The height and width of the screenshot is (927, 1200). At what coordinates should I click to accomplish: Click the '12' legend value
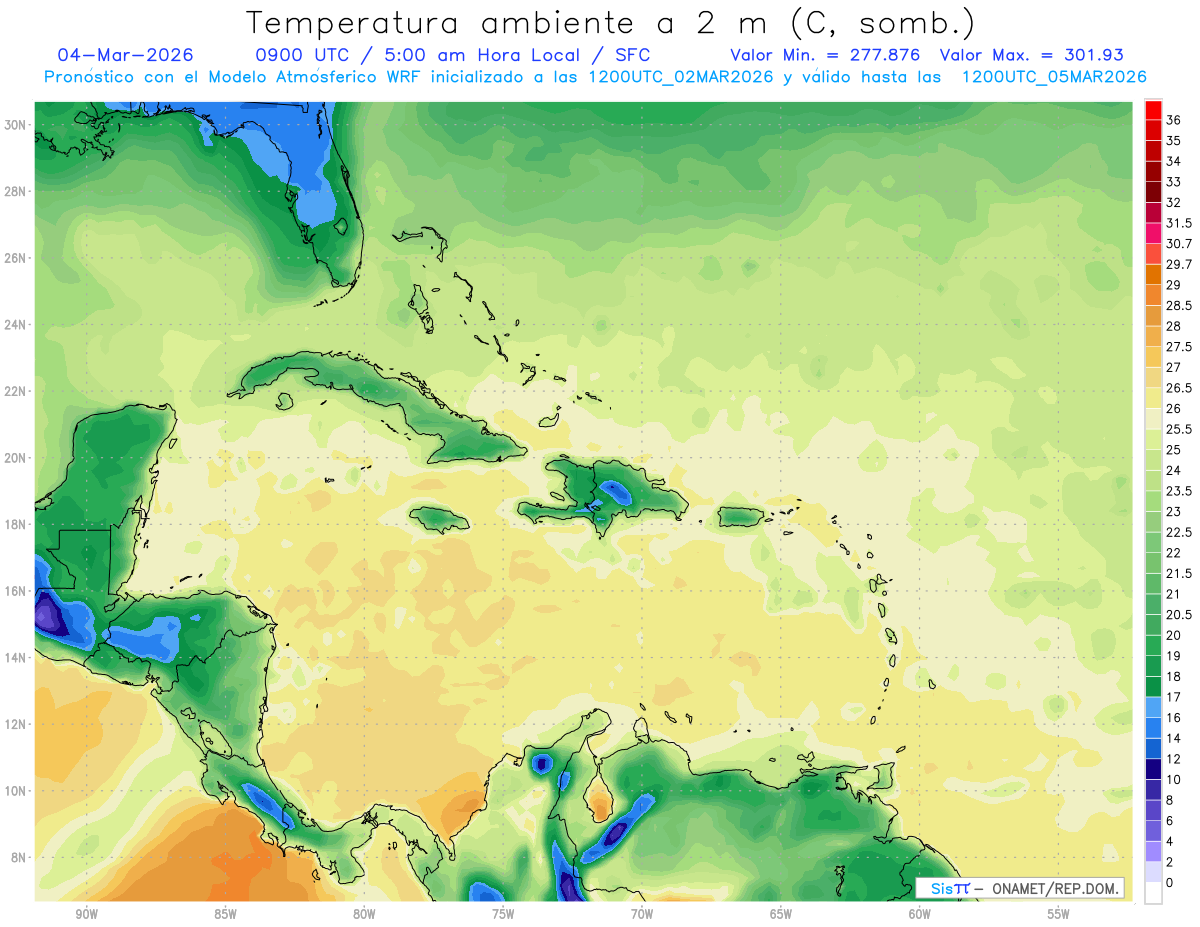tap(1174, 759)
